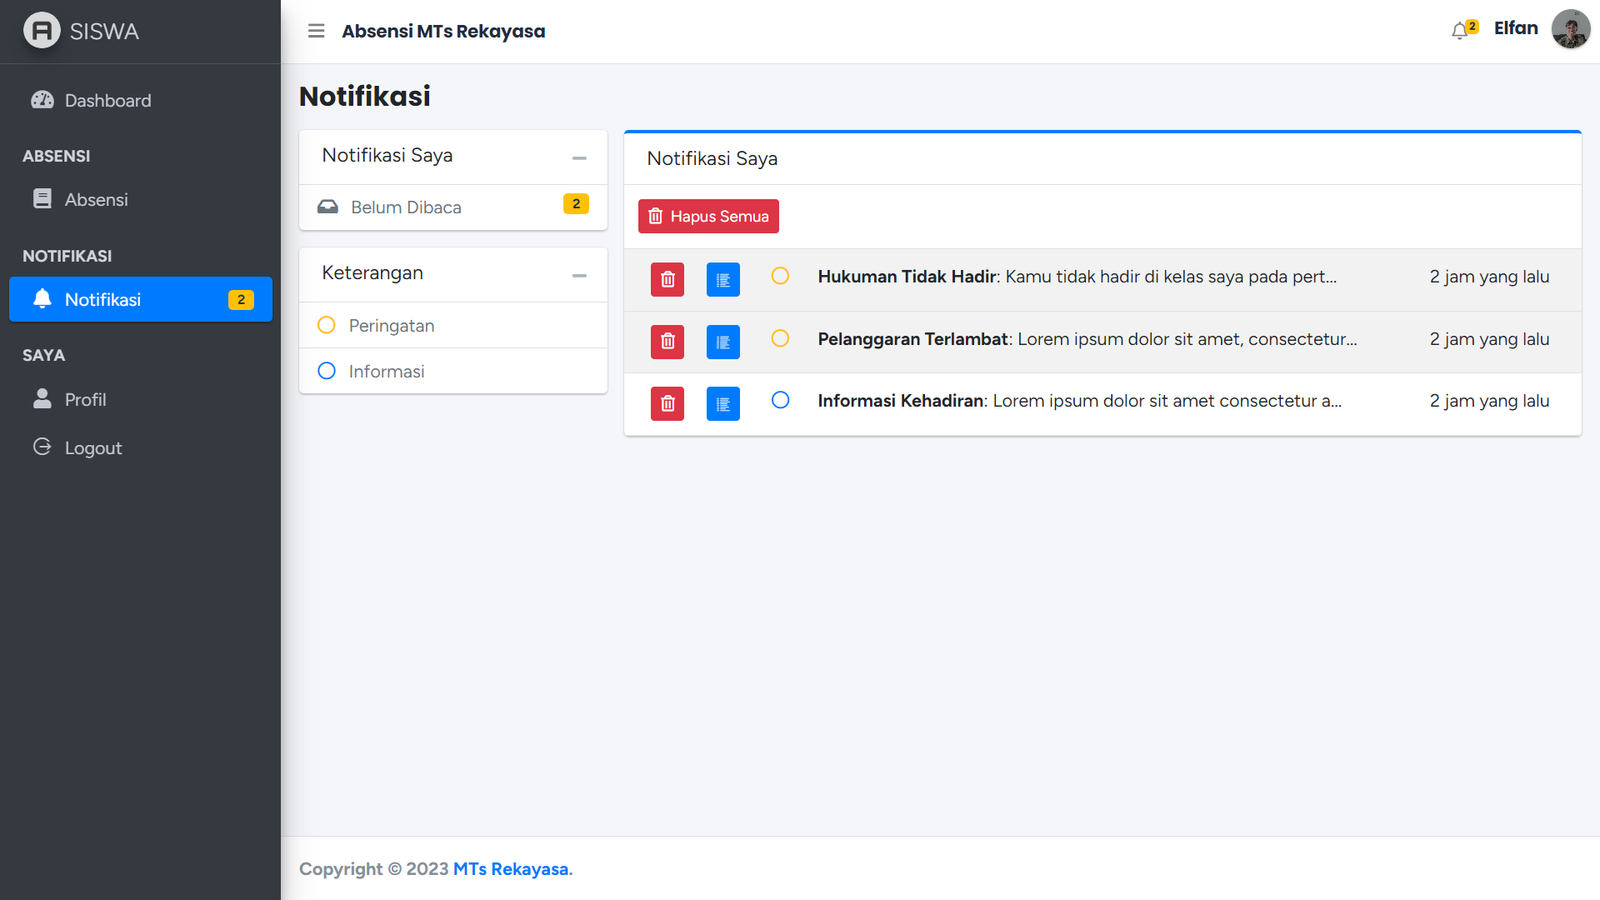Open the notification bell in top bar
This screenshot has height=900, width=1600.
click(1462, 30)
